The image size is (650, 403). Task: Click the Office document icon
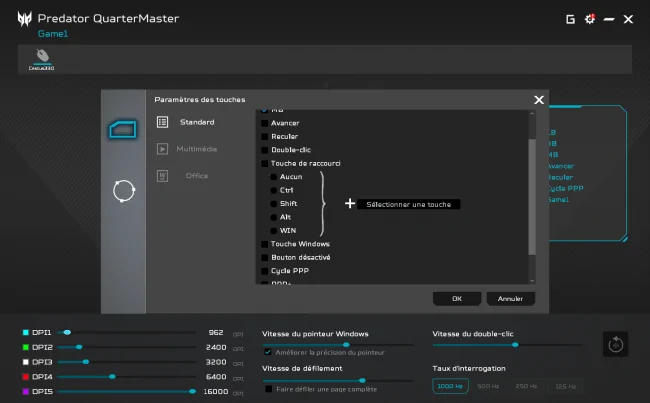[x=162, y=176]
